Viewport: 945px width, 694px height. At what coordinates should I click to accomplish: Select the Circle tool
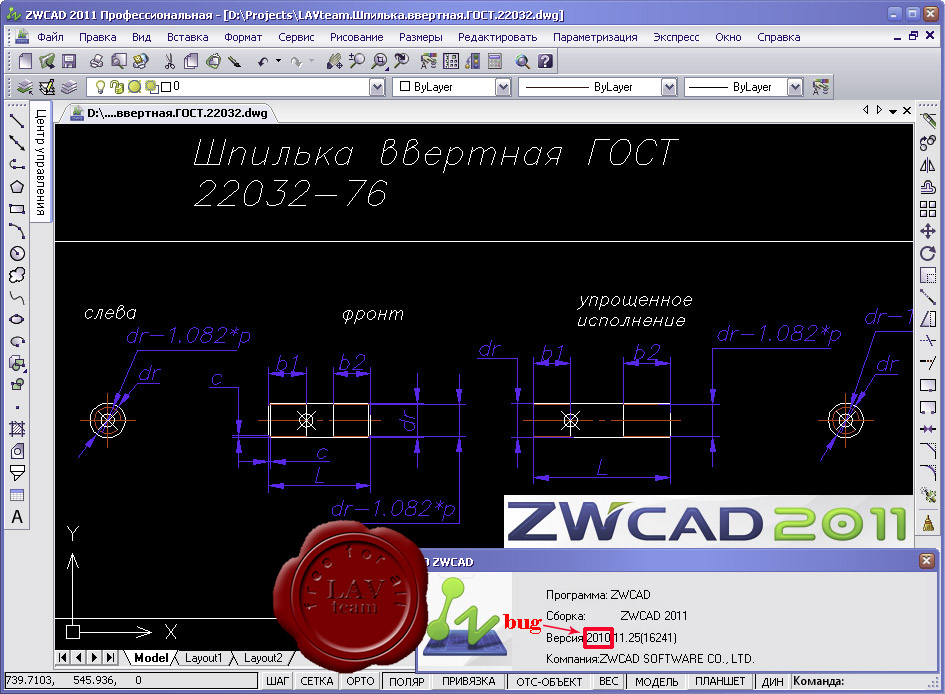tap(17, 253)
